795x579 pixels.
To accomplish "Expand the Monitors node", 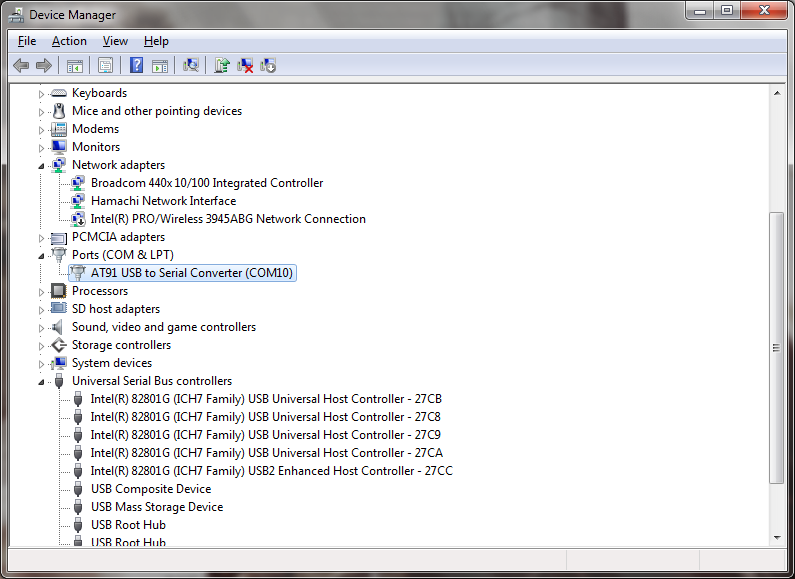I will (x=41, y=148).
